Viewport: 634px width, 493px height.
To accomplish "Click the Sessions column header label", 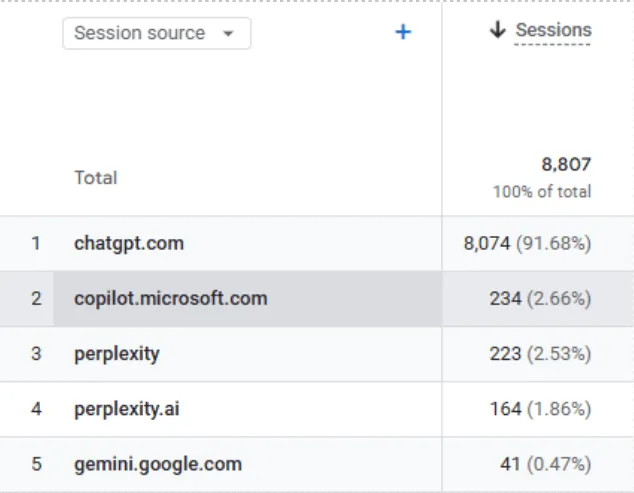I will (x=553, y=31).
